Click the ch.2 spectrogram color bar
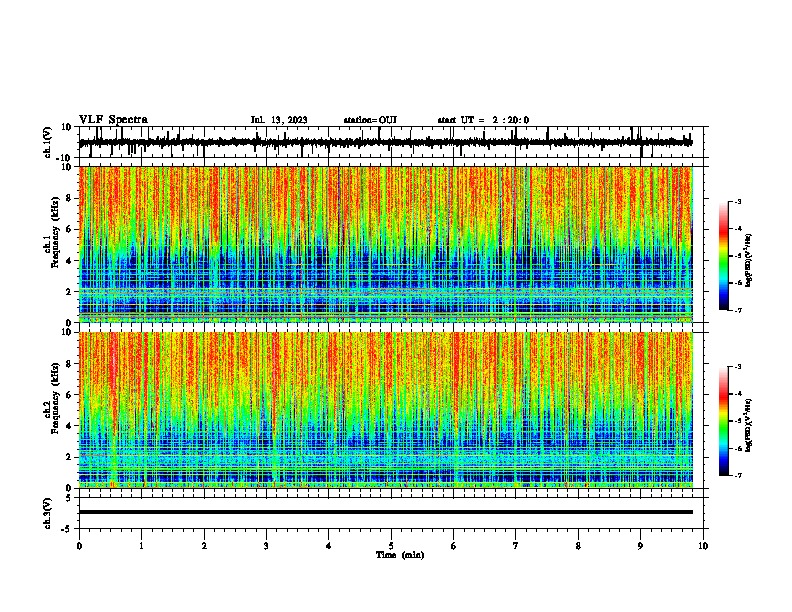 (723, 421)
